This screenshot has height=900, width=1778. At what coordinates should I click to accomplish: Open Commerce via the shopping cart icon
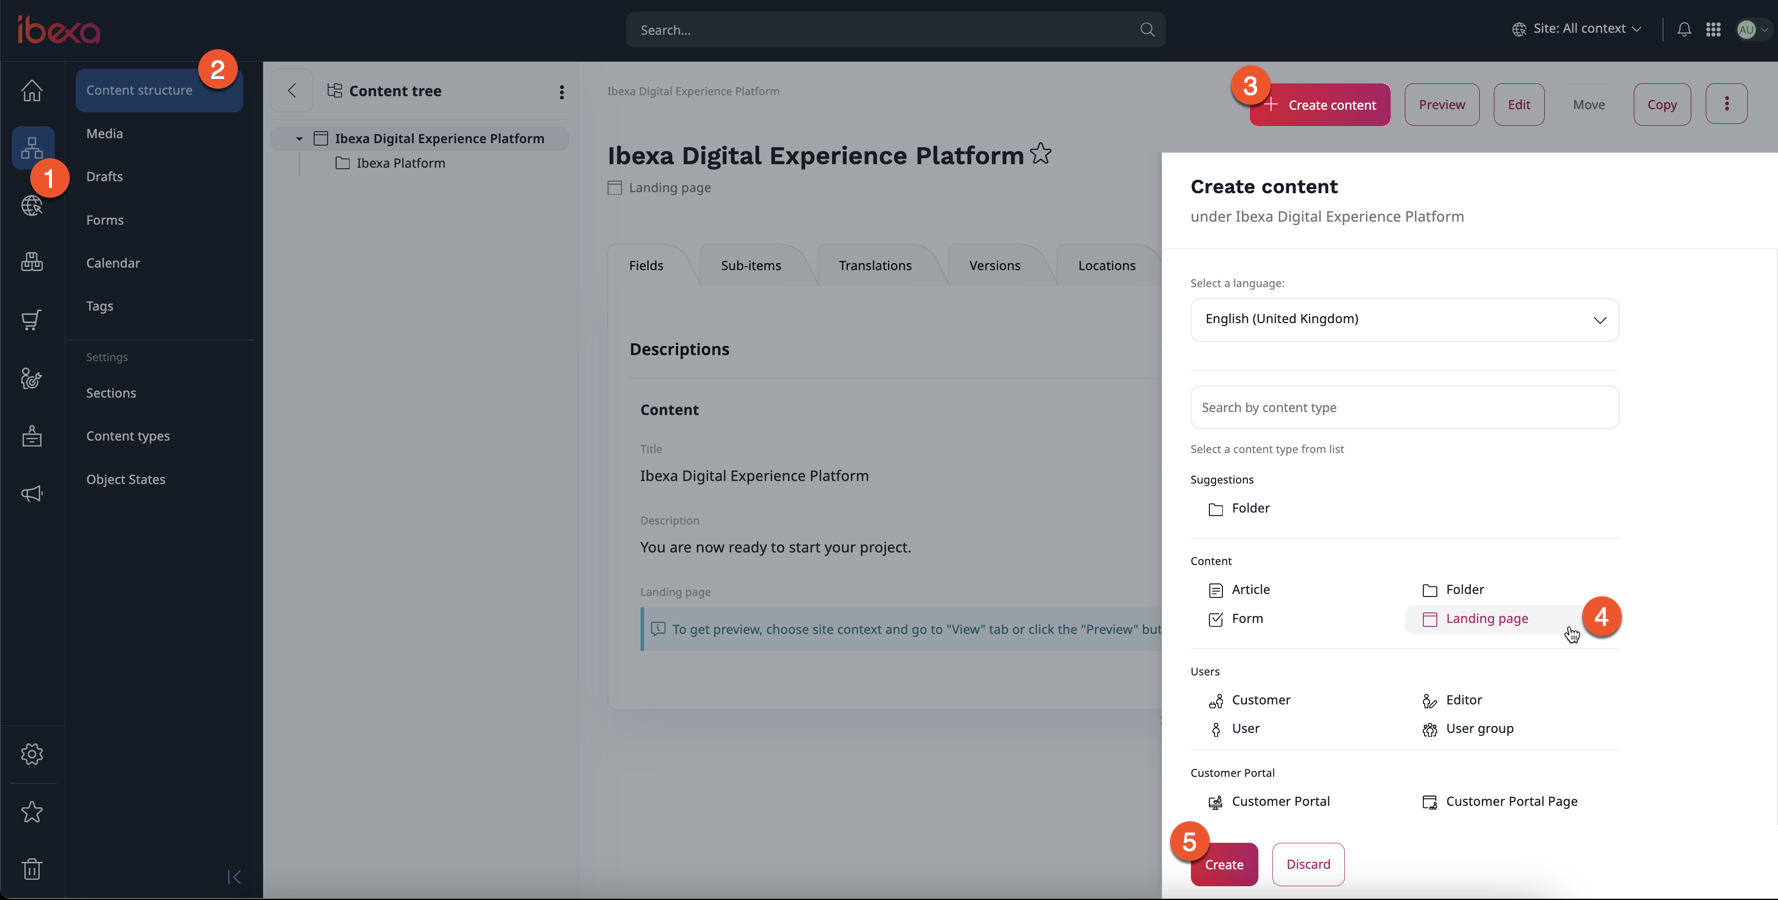(32, 320)
